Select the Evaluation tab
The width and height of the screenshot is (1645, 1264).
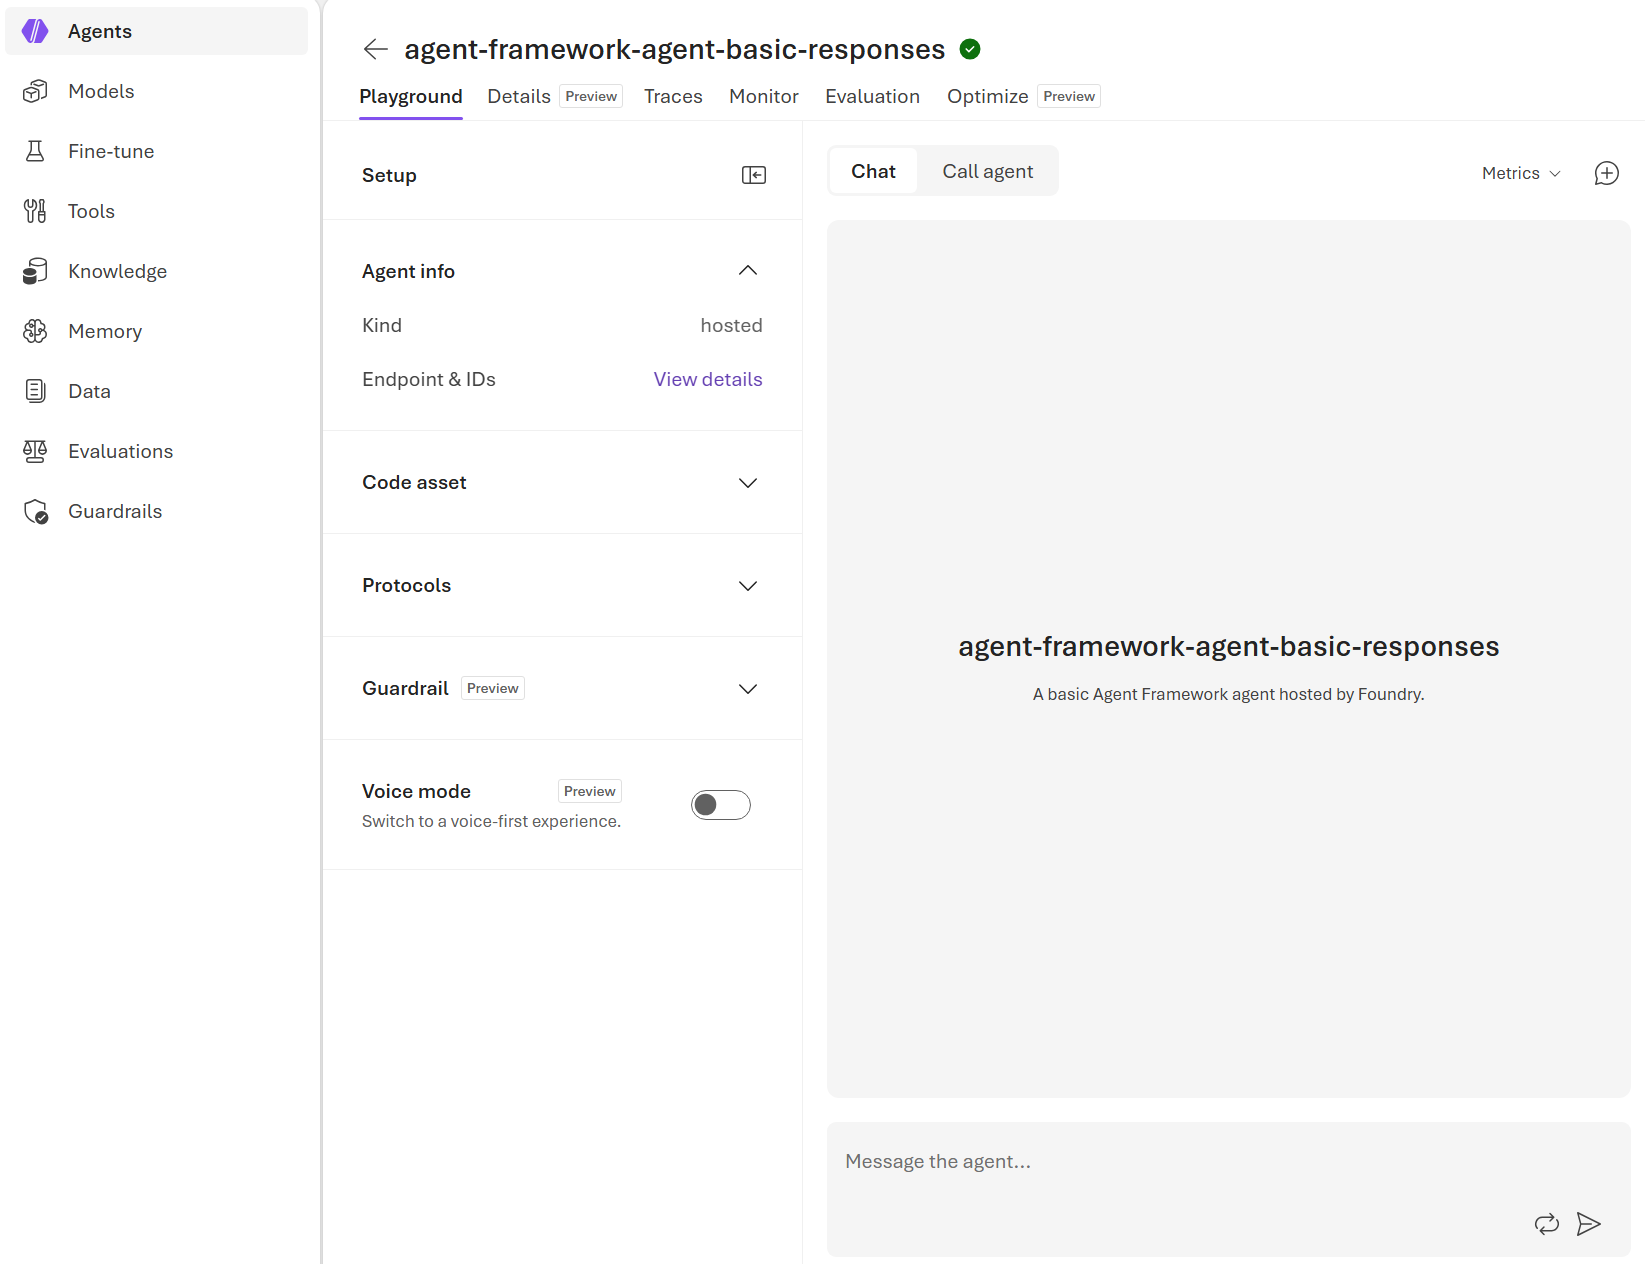pyautogui.click(x=872, y=96)
